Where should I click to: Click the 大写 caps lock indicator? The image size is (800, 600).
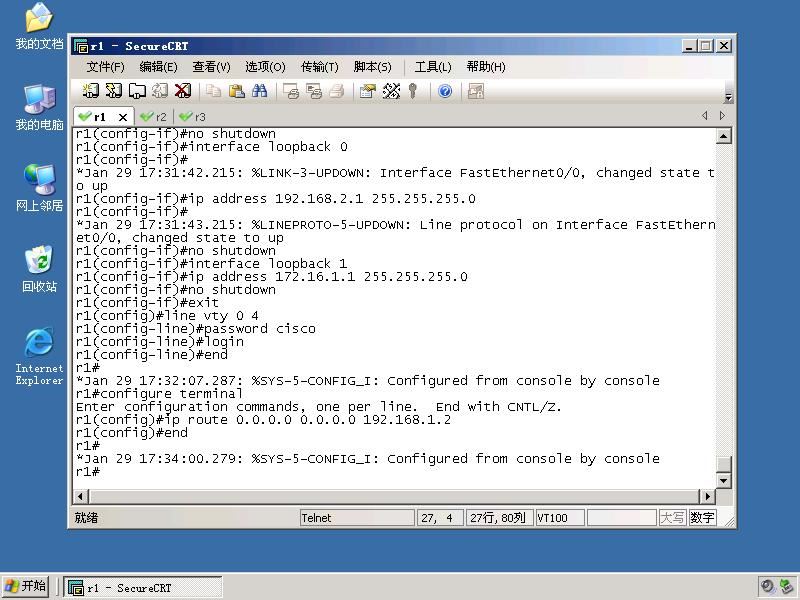click(x=672, y=518)
